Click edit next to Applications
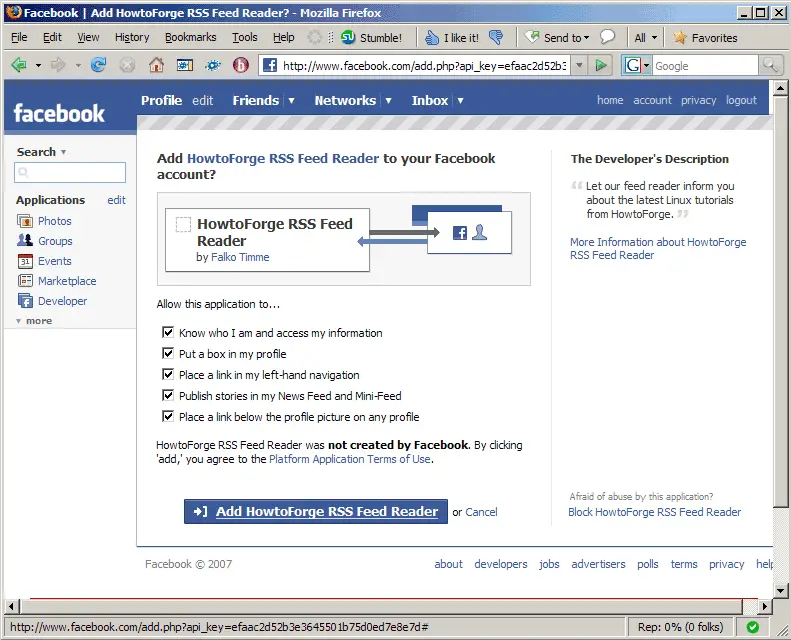Image resolution: width=791 pixels, height=640 pixels. pyautogui.click(x=117, y=200)
